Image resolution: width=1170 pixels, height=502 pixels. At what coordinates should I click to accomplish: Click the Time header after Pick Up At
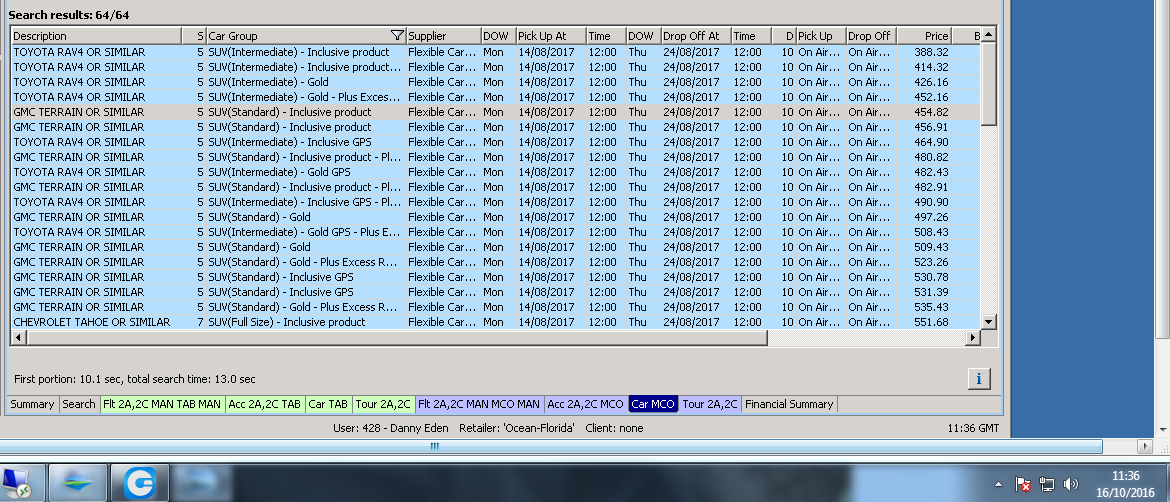[606, 36]
